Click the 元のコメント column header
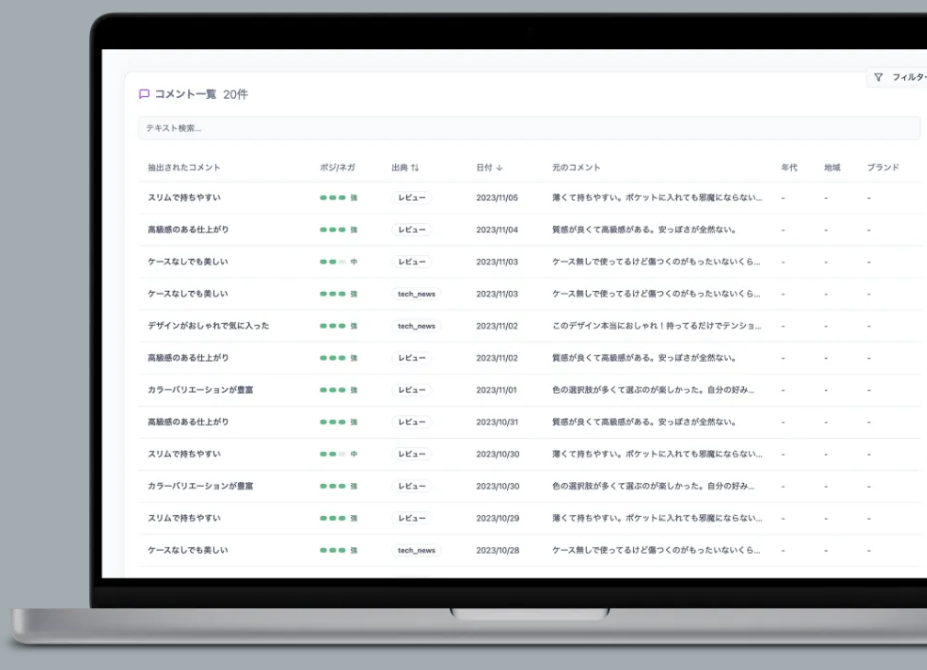 coord(576,168)
